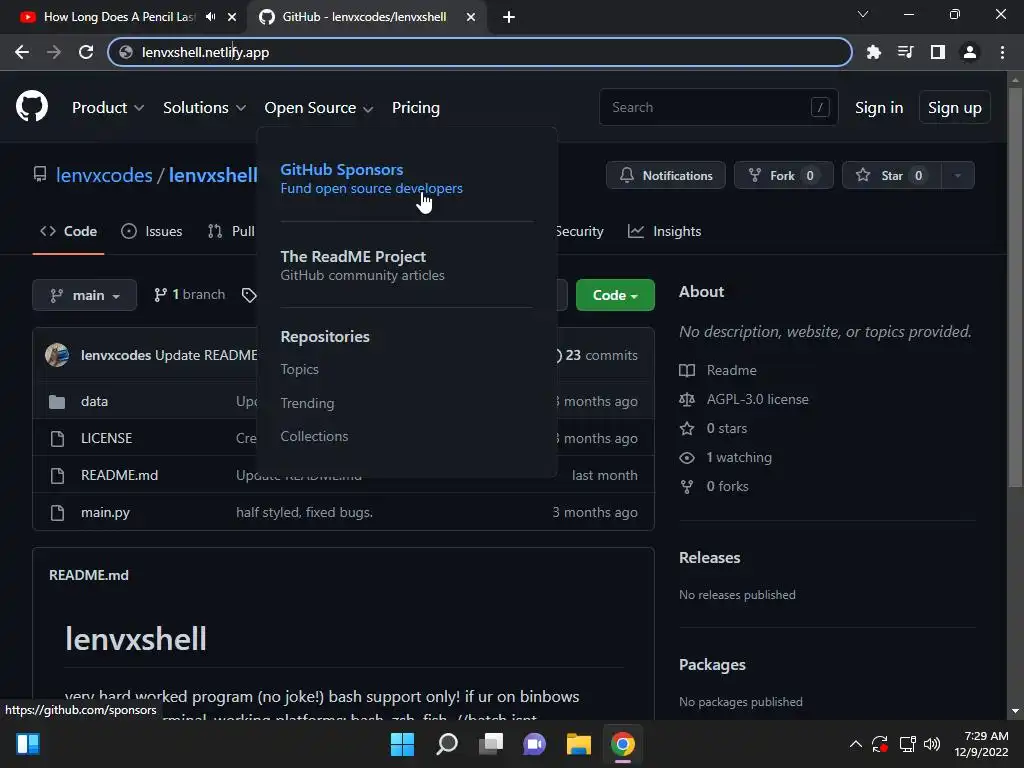Open the Pricing nav link
This screenshot has width=1024, height=768.
coord(416,108)
